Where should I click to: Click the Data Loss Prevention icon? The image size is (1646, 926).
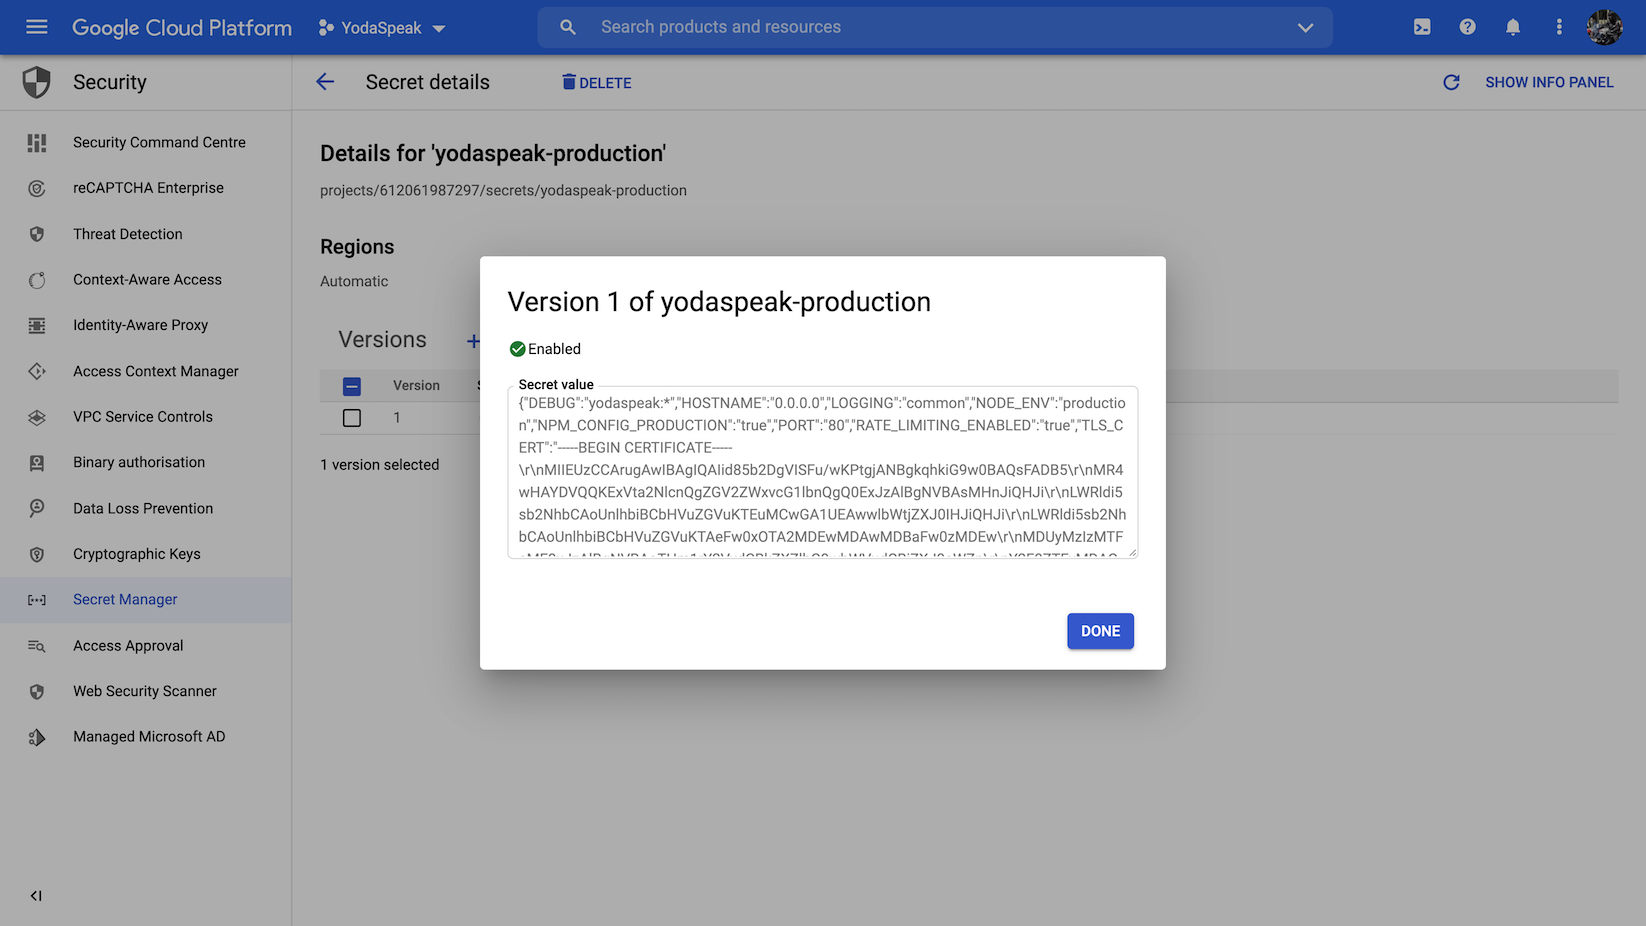coord(37,508)
